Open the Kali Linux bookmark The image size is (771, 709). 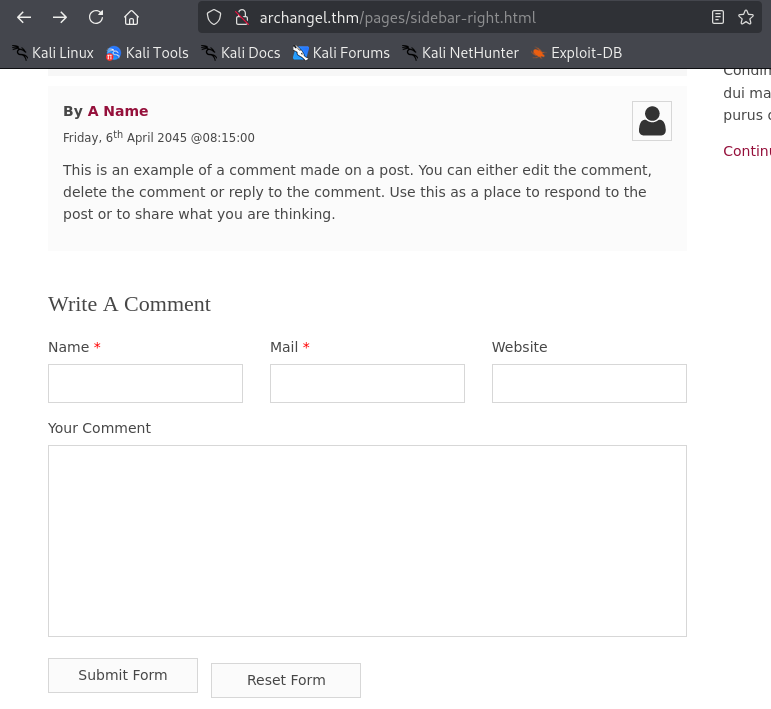(x=53, y=53)
